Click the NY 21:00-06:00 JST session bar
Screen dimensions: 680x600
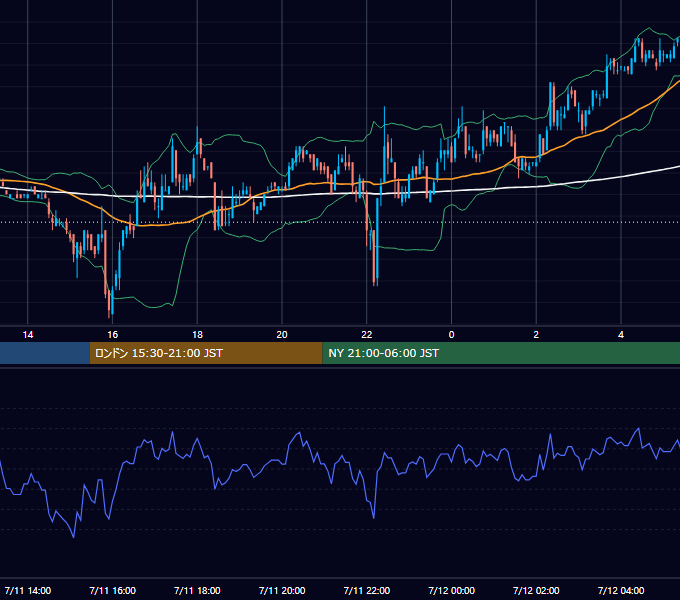501,353
